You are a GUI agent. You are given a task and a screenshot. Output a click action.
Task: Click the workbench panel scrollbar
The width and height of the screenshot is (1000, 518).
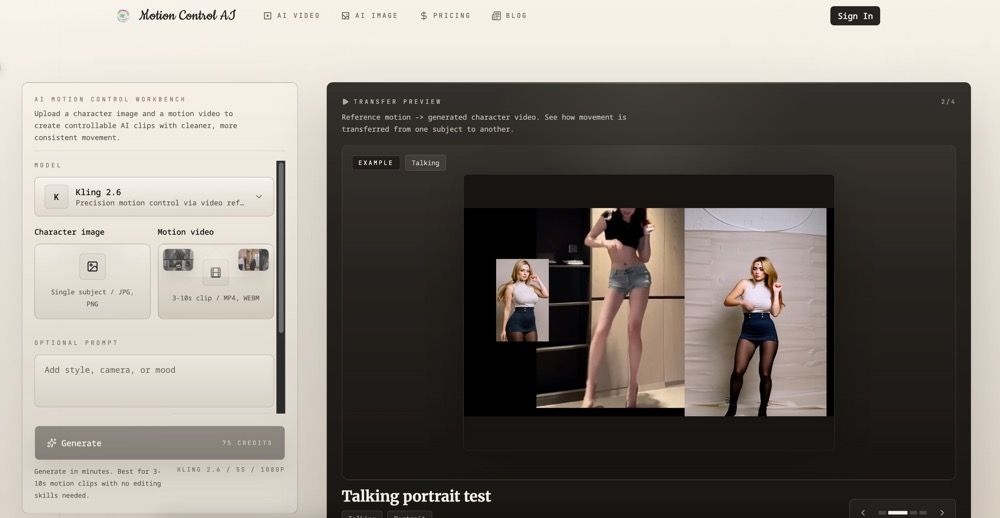[x=281, y=250]
